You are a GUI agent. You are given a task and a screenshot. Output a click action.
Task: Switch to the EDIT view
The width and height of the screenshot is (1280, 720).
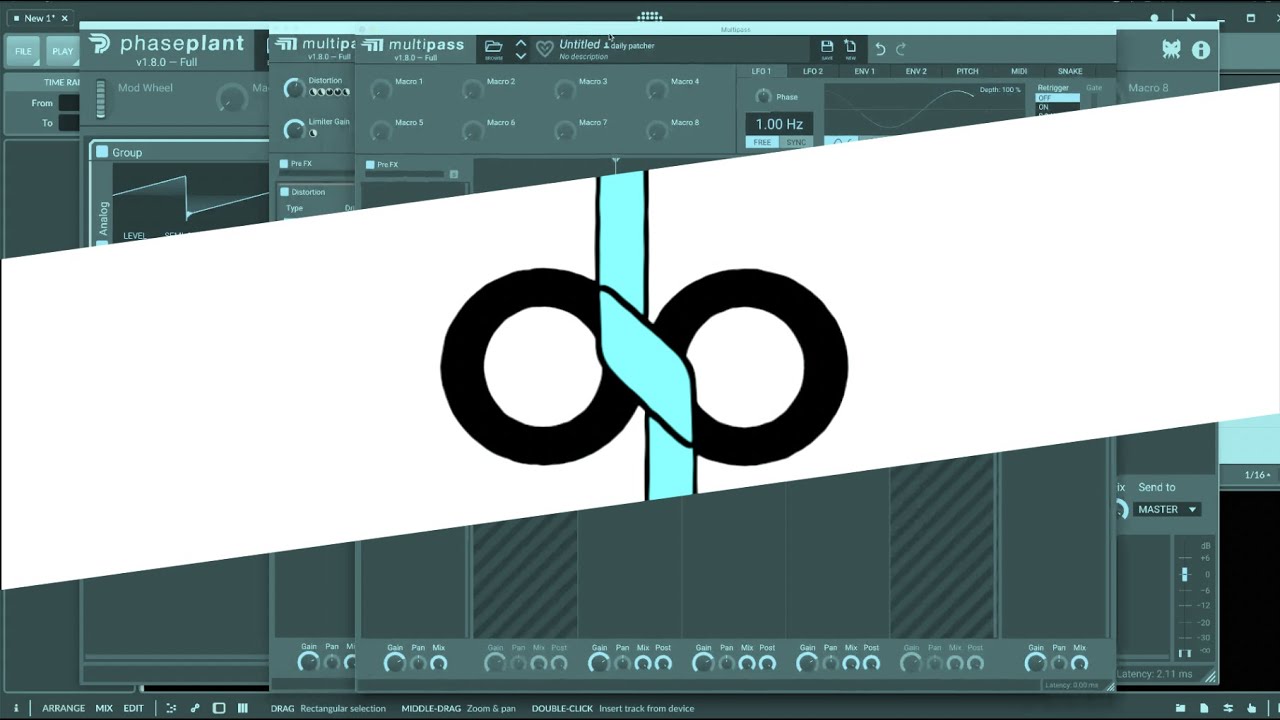click(133, 708)
